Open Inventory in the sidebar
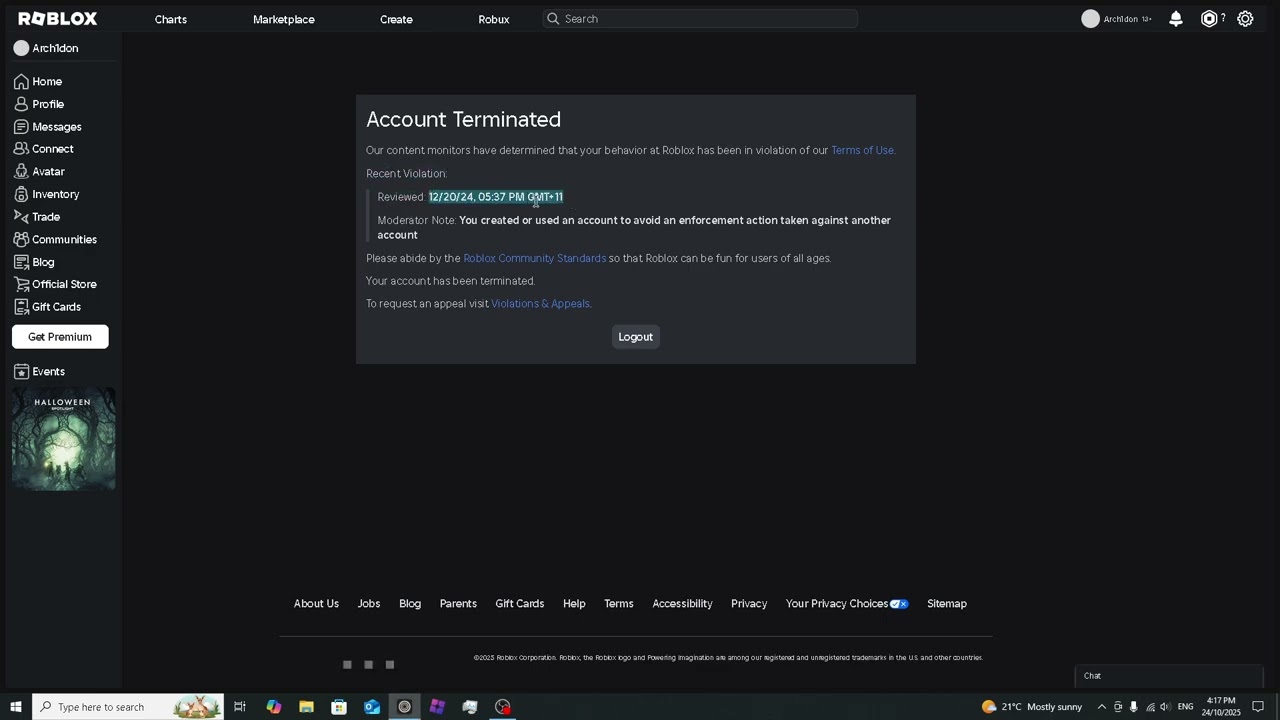 (x=46, y=194)
